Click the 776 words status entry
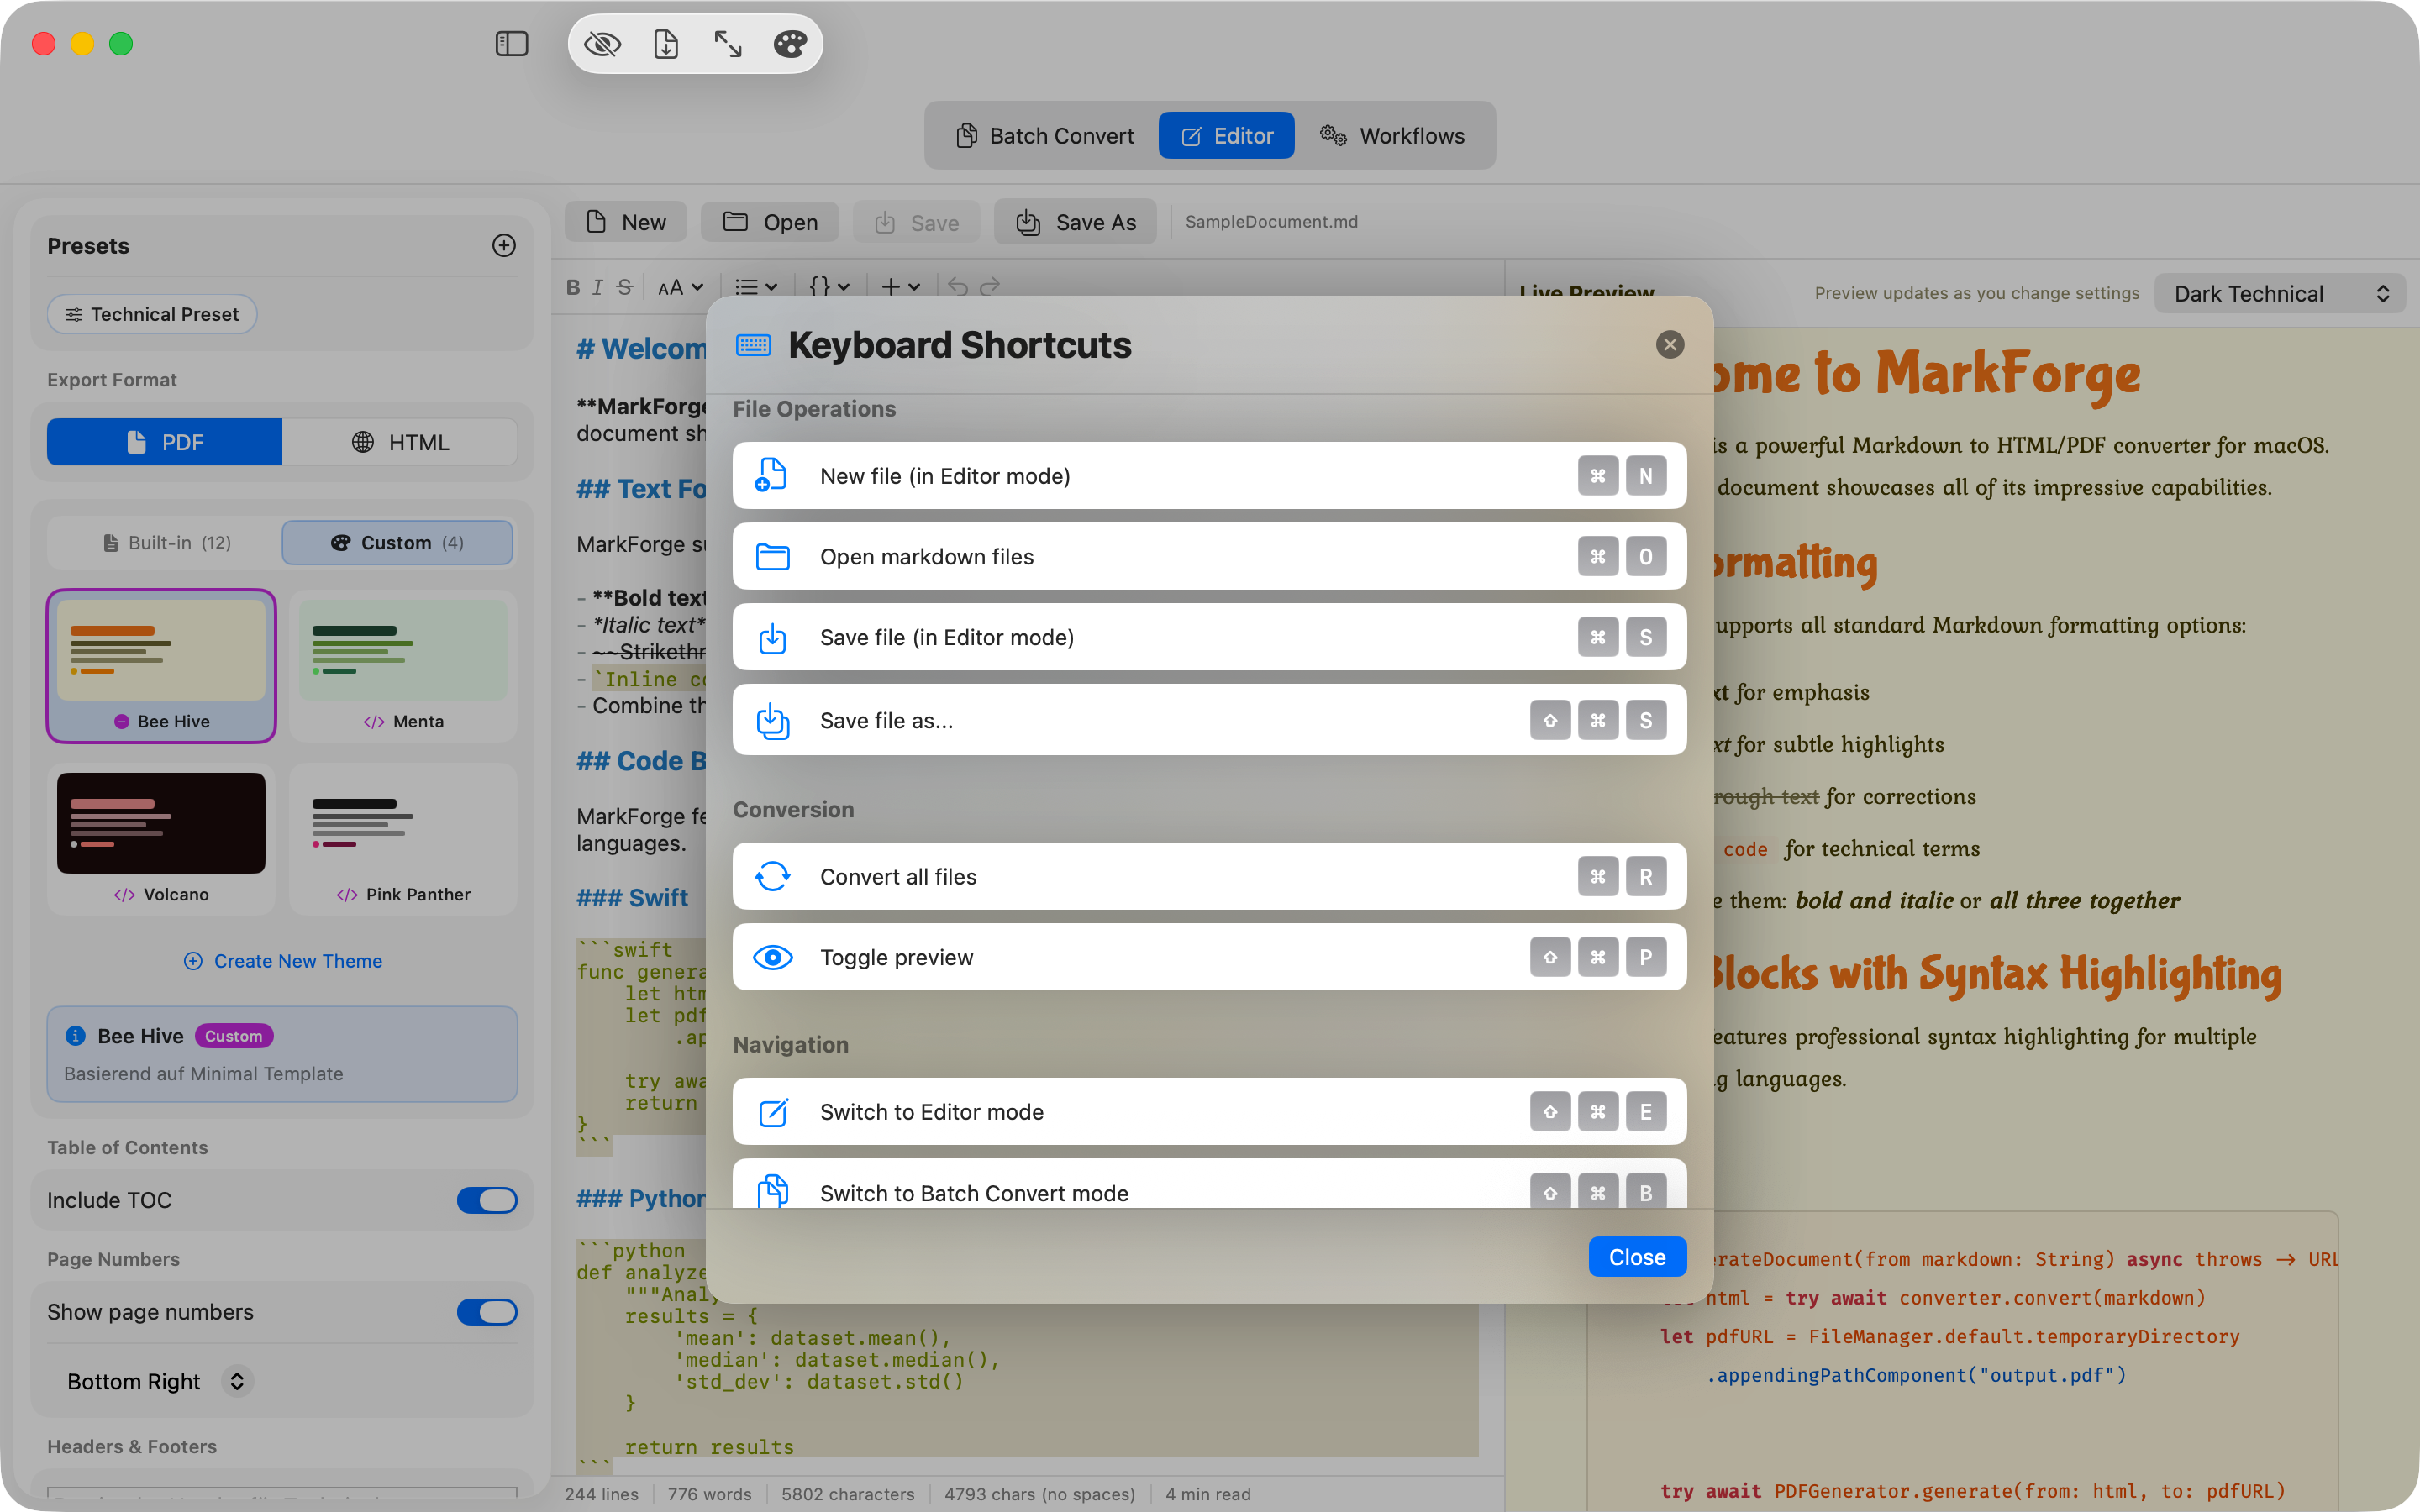Screen dimensions: 2420x1512 (x=709, y=1494)
